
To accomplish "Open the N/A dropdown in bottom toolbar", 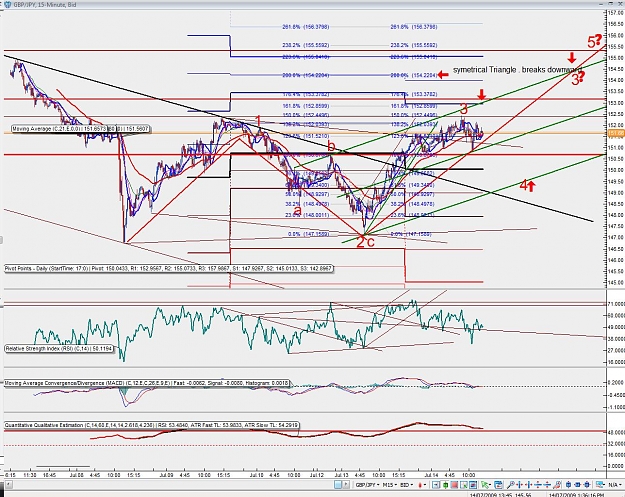I will 616,485.
